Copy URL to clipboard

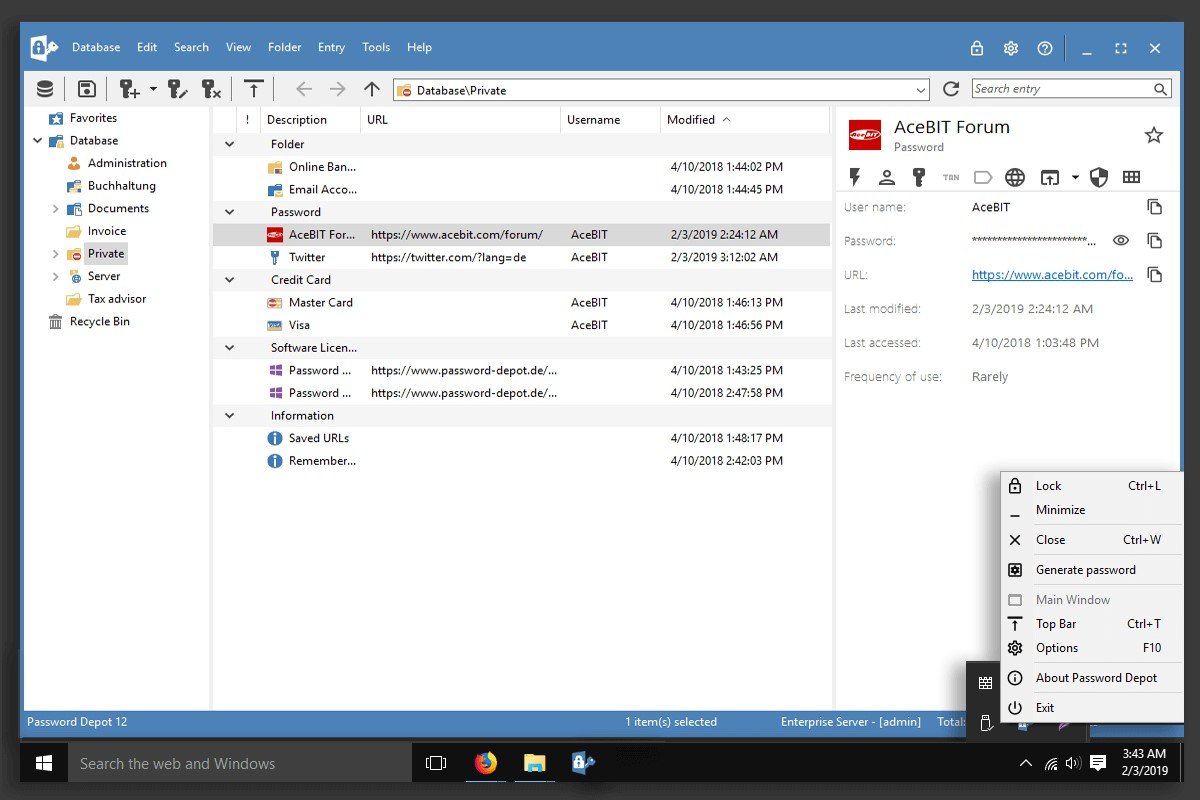point(1154,275)
